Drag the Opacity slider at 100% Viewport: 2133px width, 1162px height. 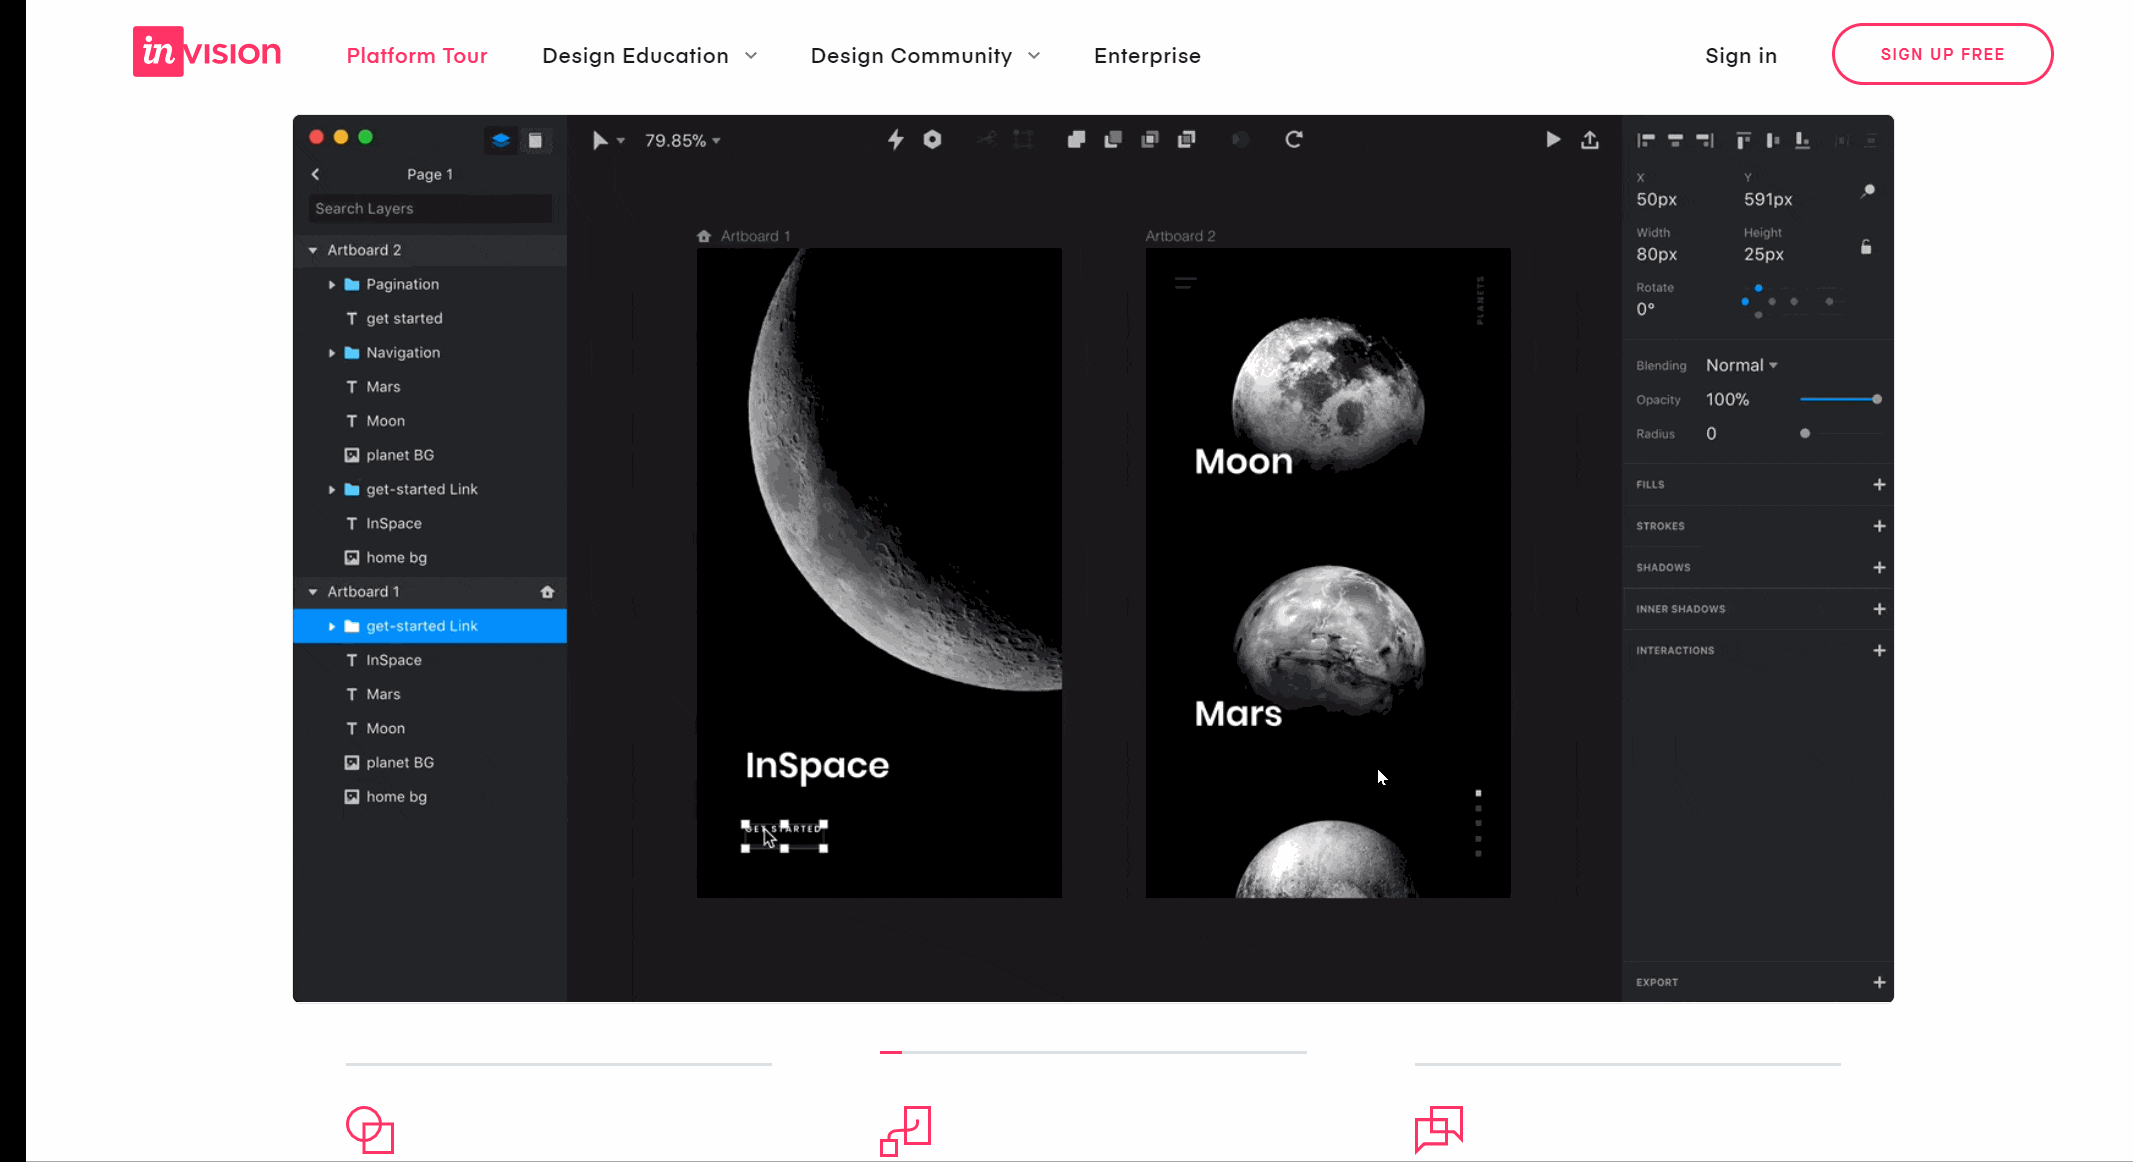pos(1877,399)
